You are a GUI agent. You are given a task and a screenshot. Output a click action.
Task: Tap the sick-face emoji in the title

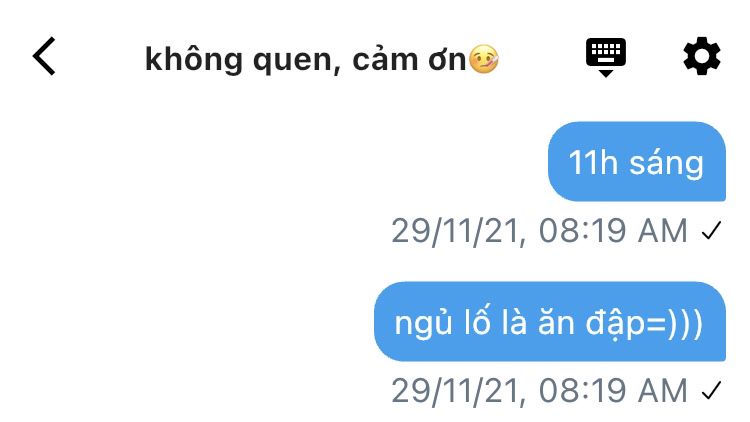484,59
